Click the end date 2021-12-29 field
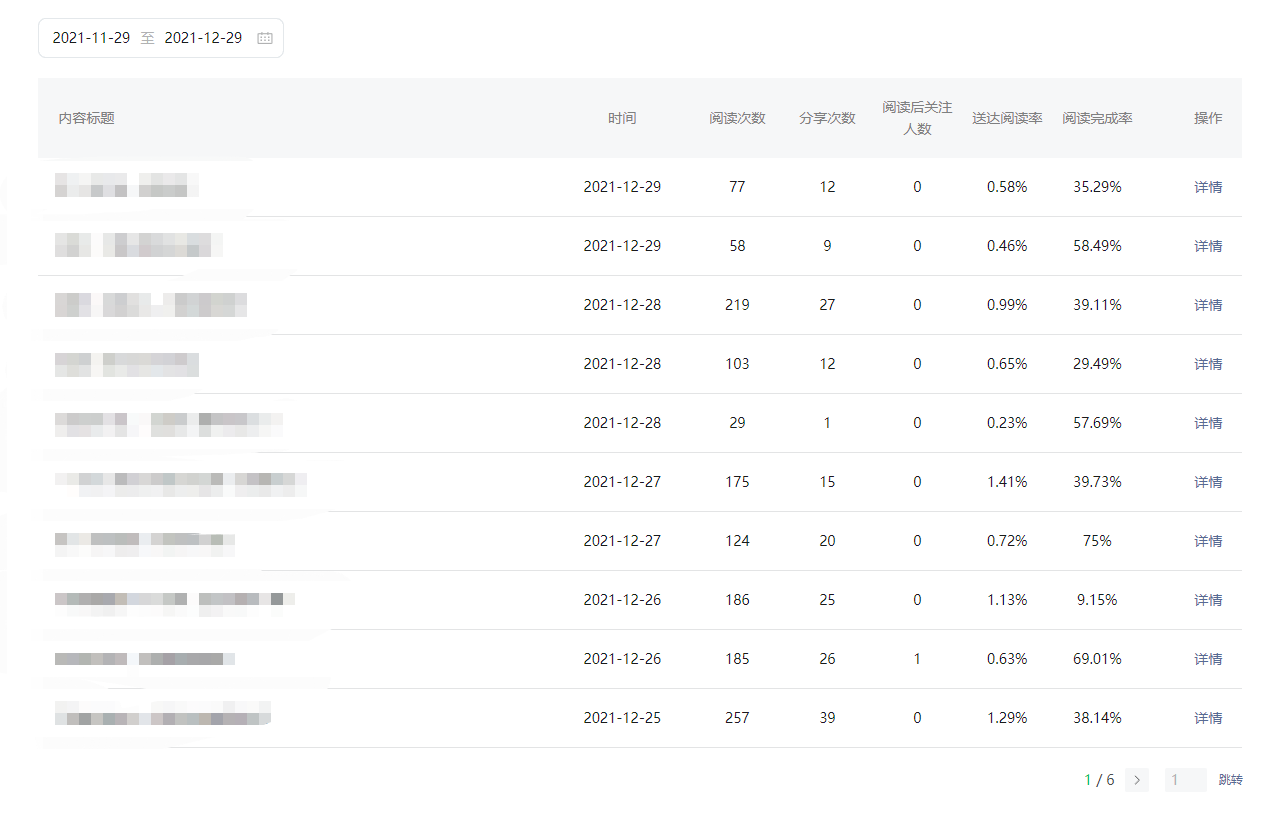This screenshot has height=818, width=1281. tap(203, 38)
